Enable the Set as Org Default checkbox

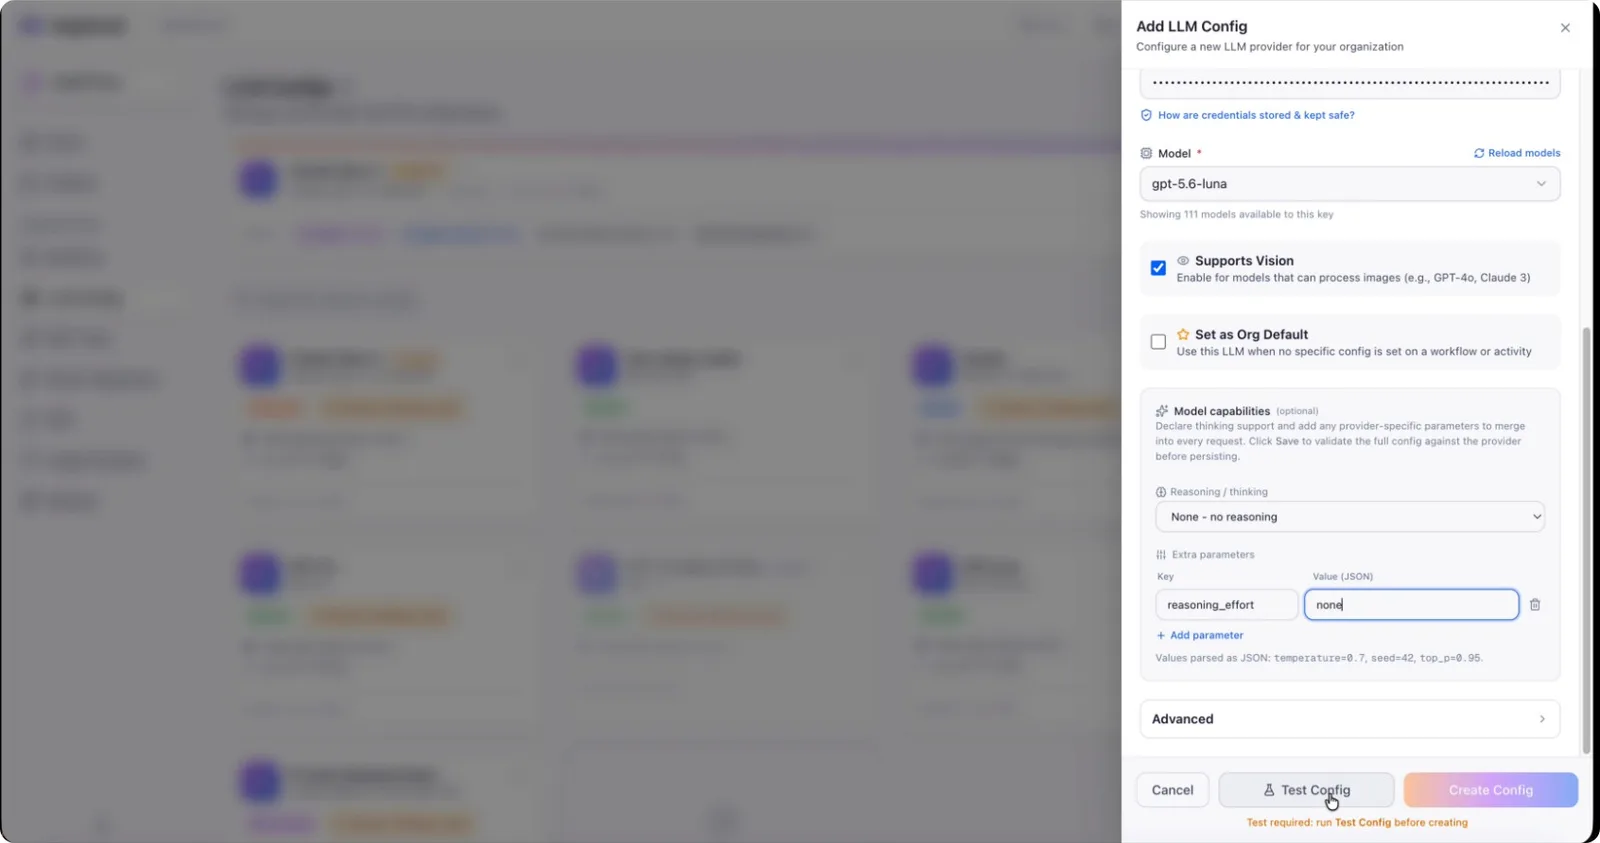coord(1158,342)
